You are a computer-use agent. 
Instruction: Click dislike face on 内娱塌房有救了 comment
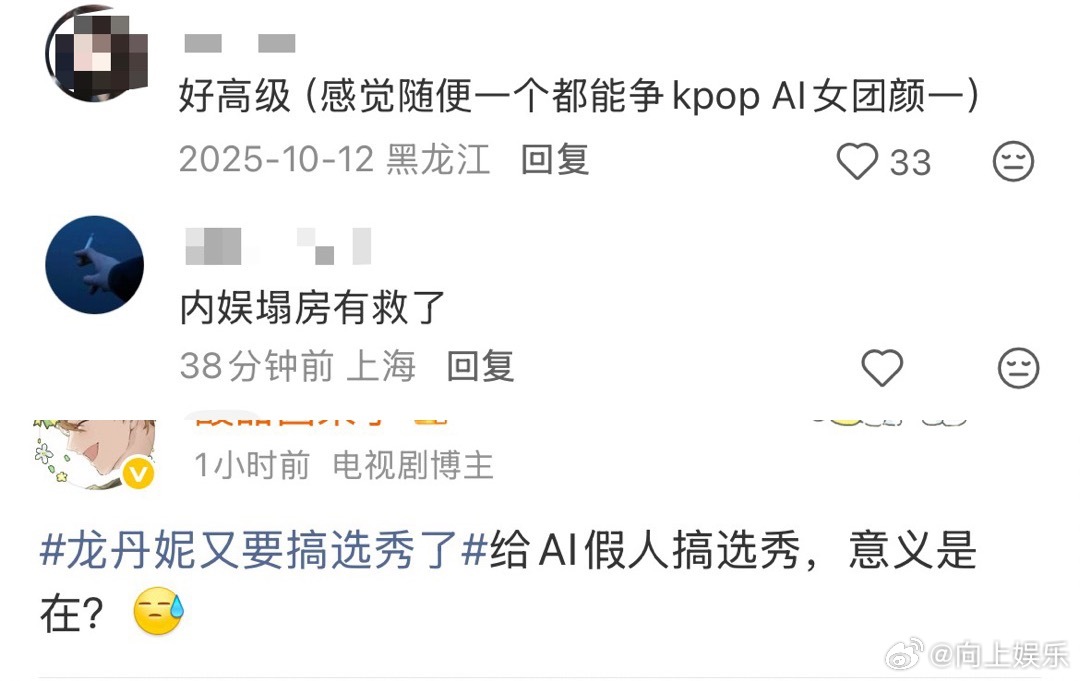pyautogui.click(x=1018, y=368)
